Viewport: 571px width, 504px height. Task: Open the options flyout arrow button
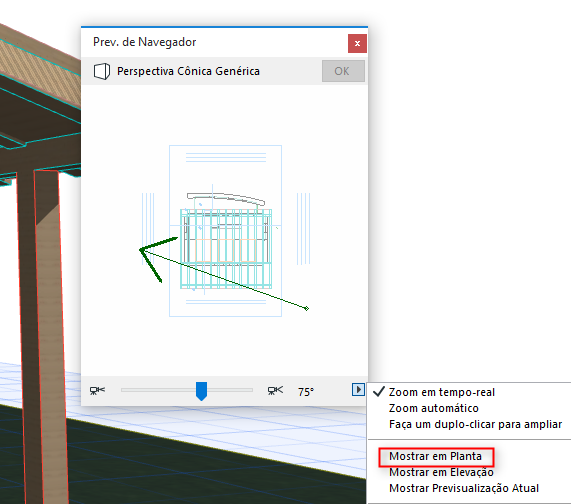[358, 390]
